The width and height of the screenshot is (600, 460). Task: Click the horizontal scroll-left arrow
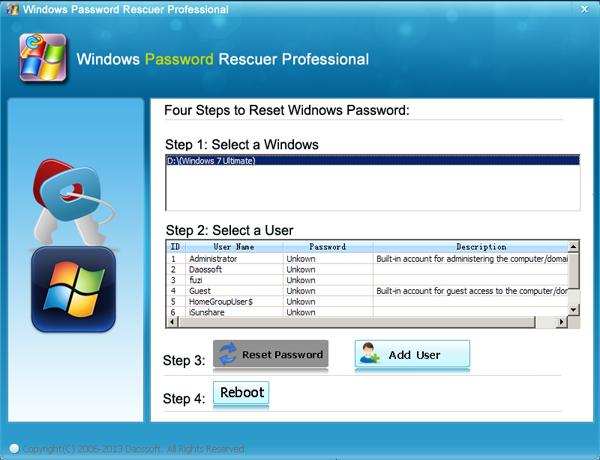pos(172,322)
